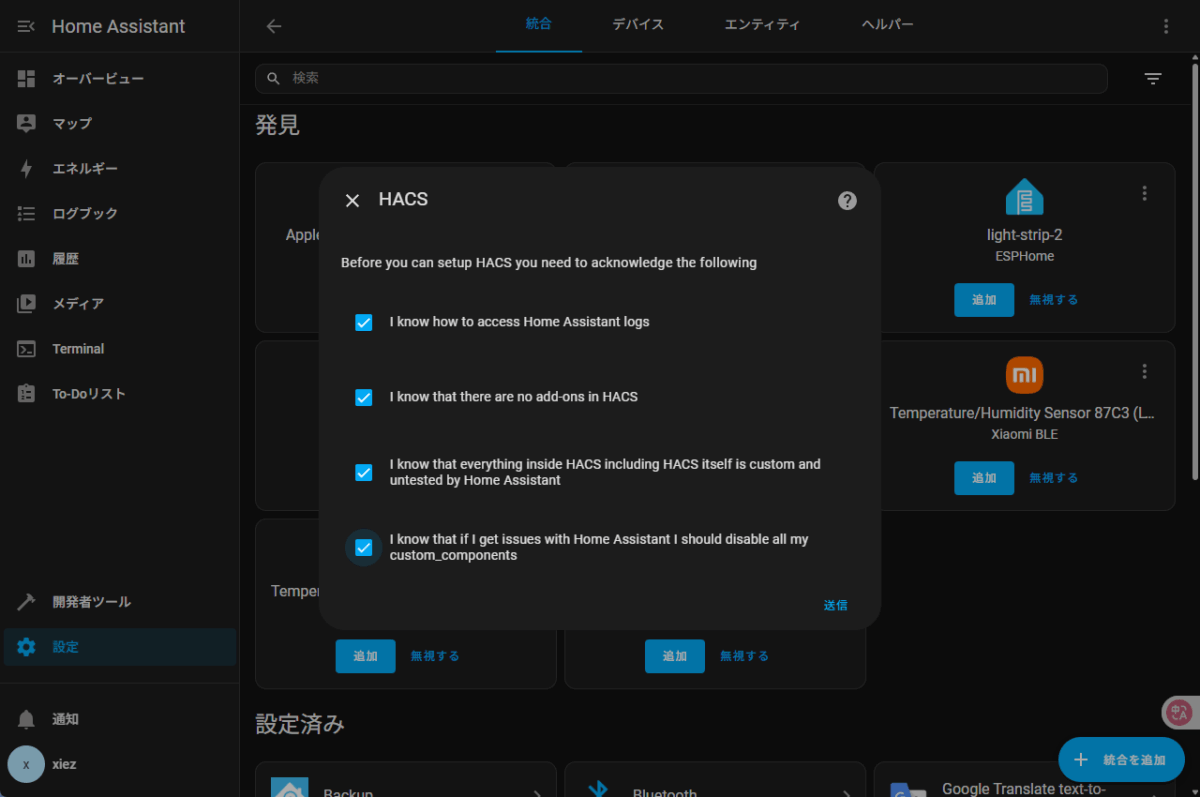Image resolution: width=1200 pixels, height=797 pixels.
Task: Open the ログブック logbook panel
Action: pos(120,213)
